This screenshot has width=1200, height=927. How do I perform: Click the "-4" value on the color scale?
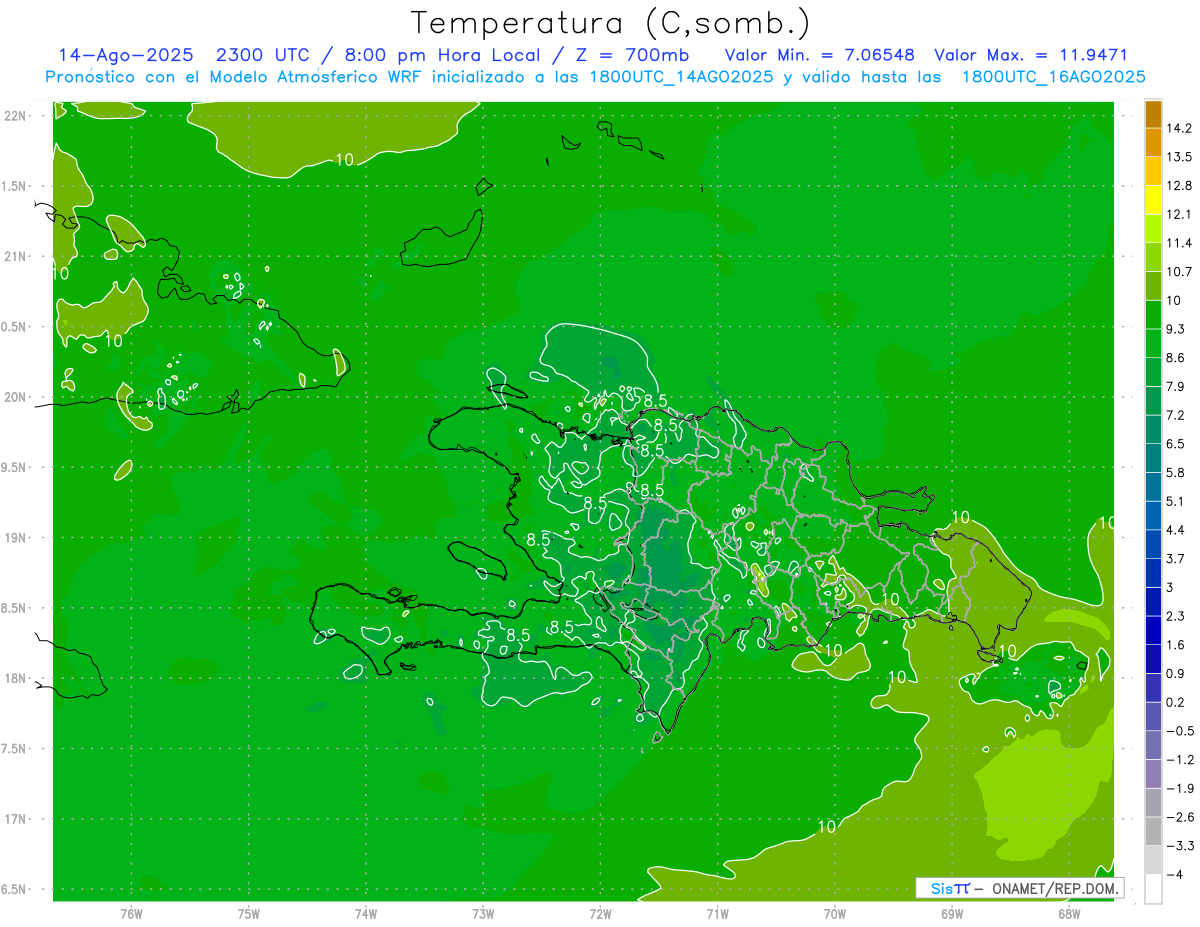click(1174, 875)
